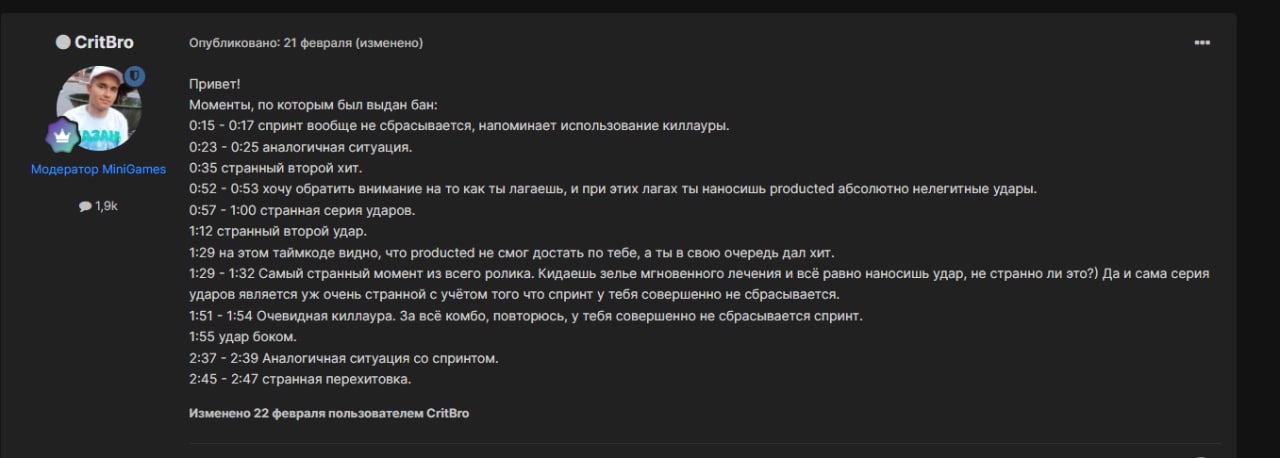Click the 0:35 странный второй хит line
This screenshot has width=1280, height=458.
tap(275, 168)
